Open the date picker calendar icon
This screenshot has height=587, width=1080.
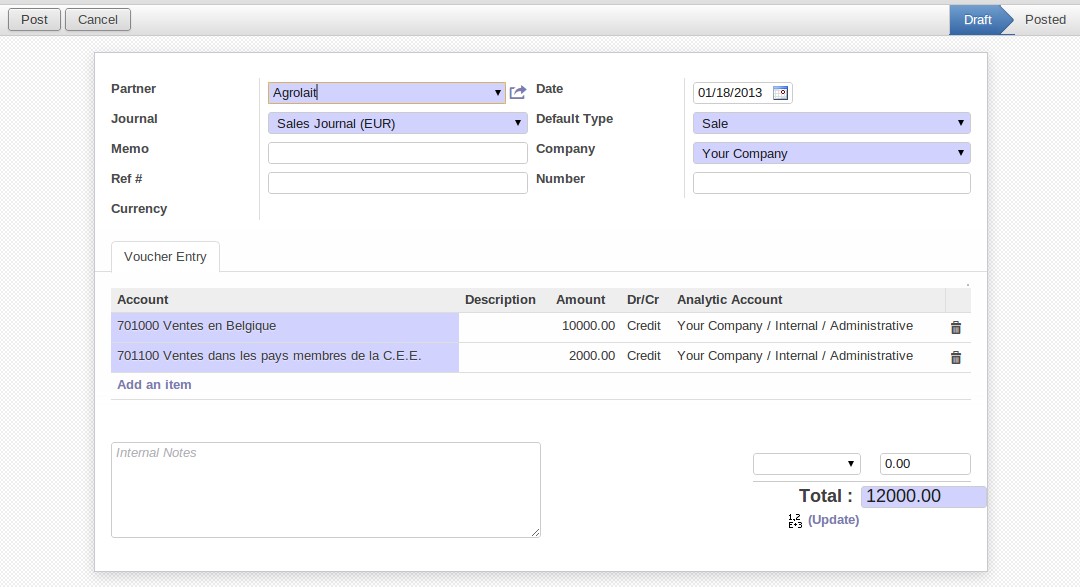tap(781, 93)
